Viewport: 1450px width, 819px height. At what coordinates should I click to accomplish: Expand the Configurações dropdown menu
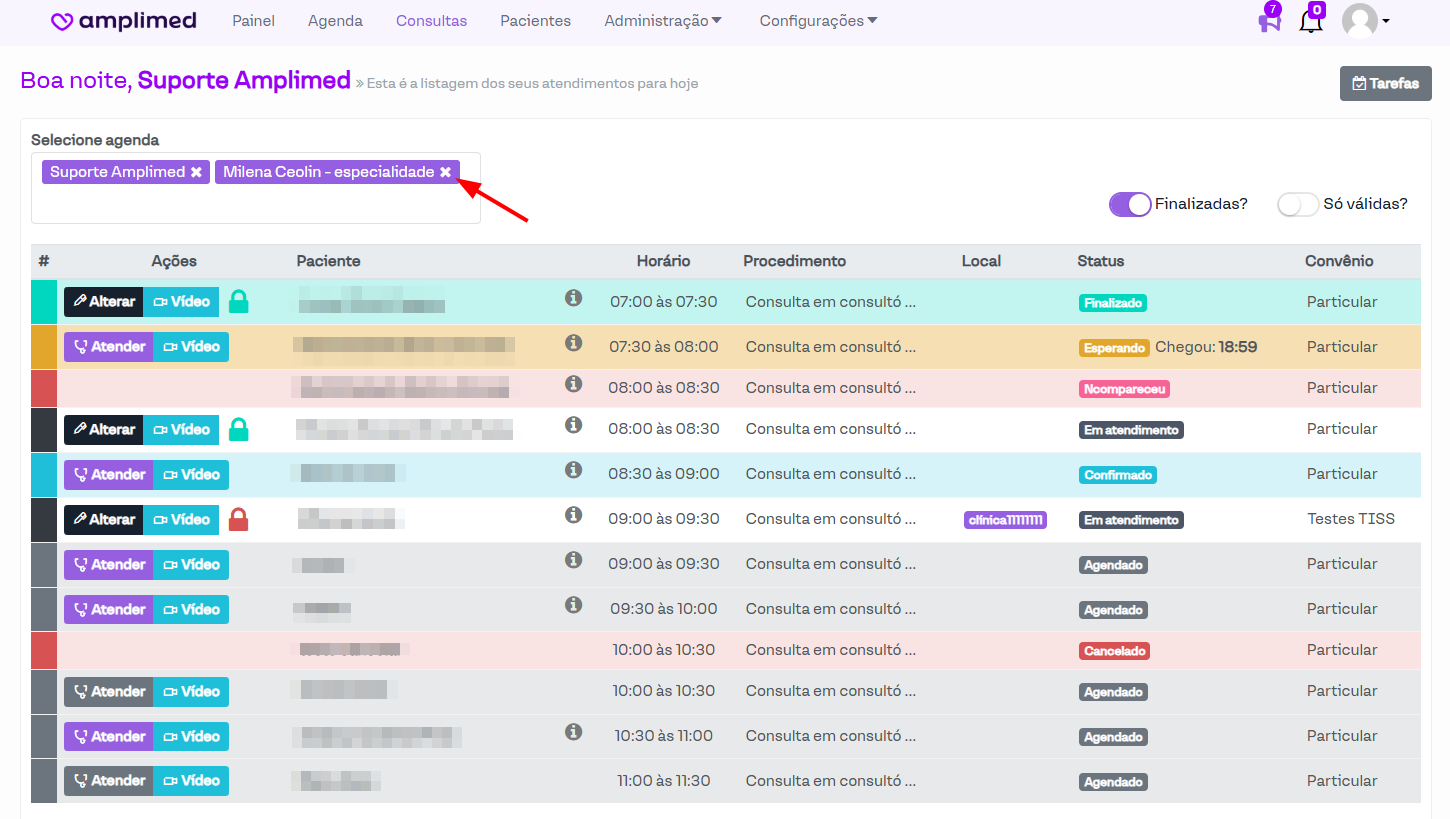point(818,21)
